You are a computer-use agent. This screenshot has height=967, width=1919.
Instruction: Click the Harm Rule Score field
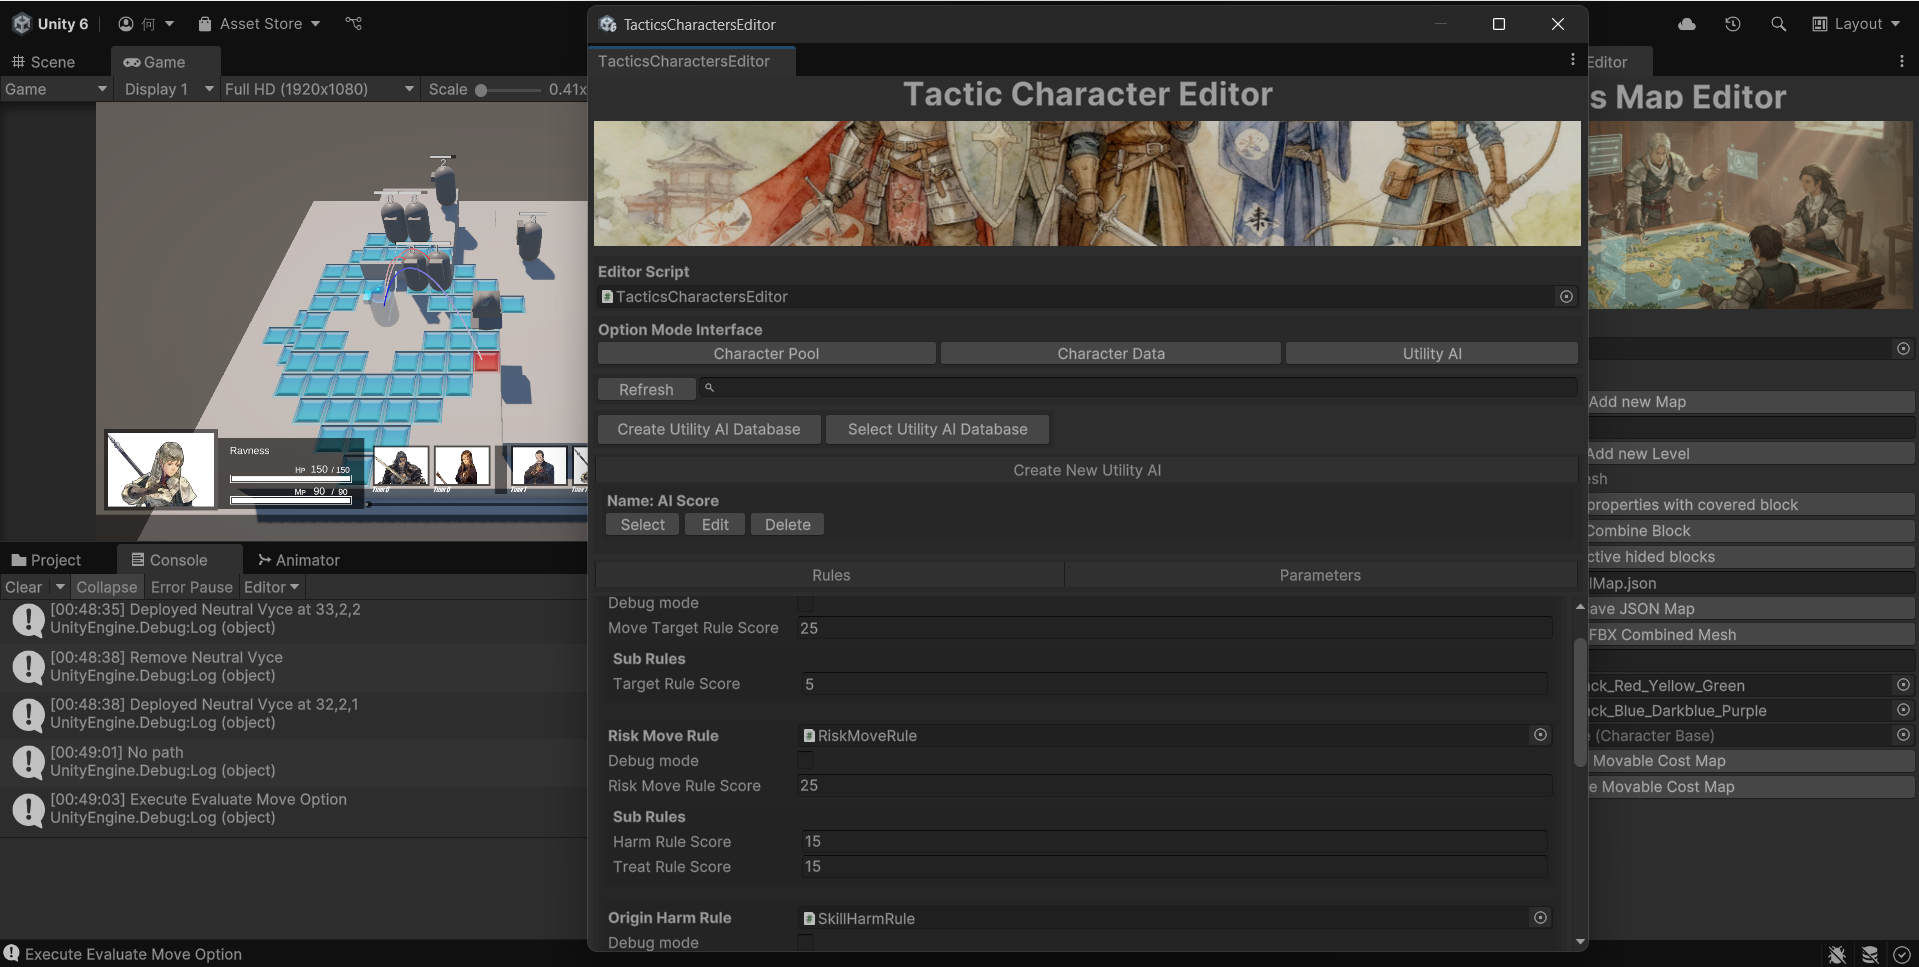tap(1175, 842)
